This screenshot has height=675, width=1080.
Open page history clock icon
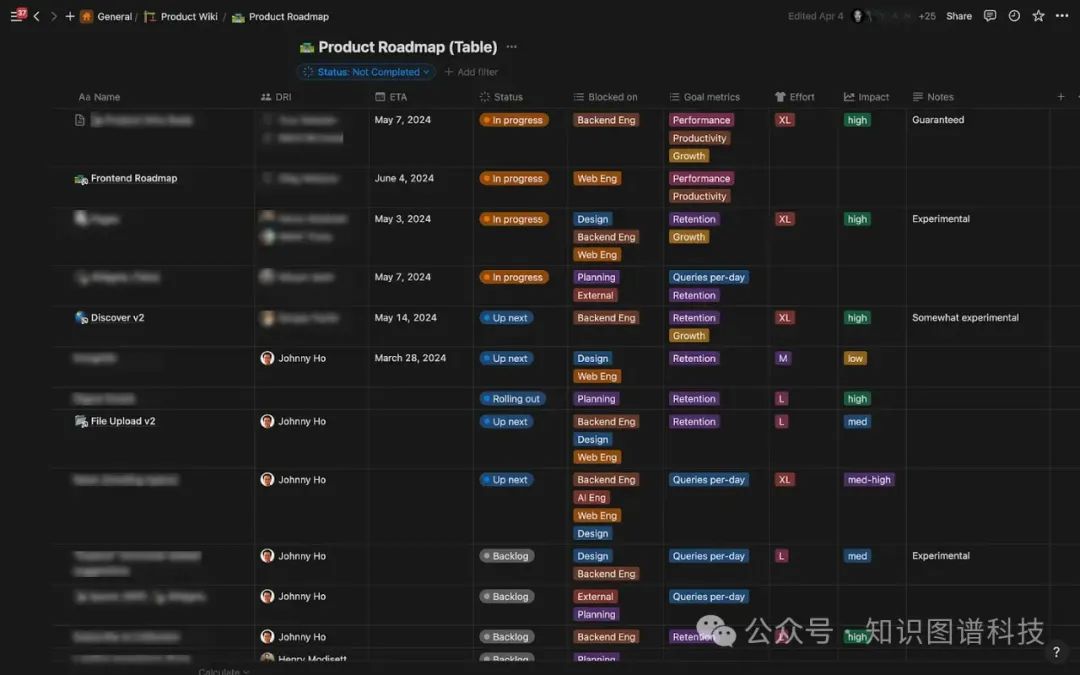pyautogui.click(x=1014, y=16)
